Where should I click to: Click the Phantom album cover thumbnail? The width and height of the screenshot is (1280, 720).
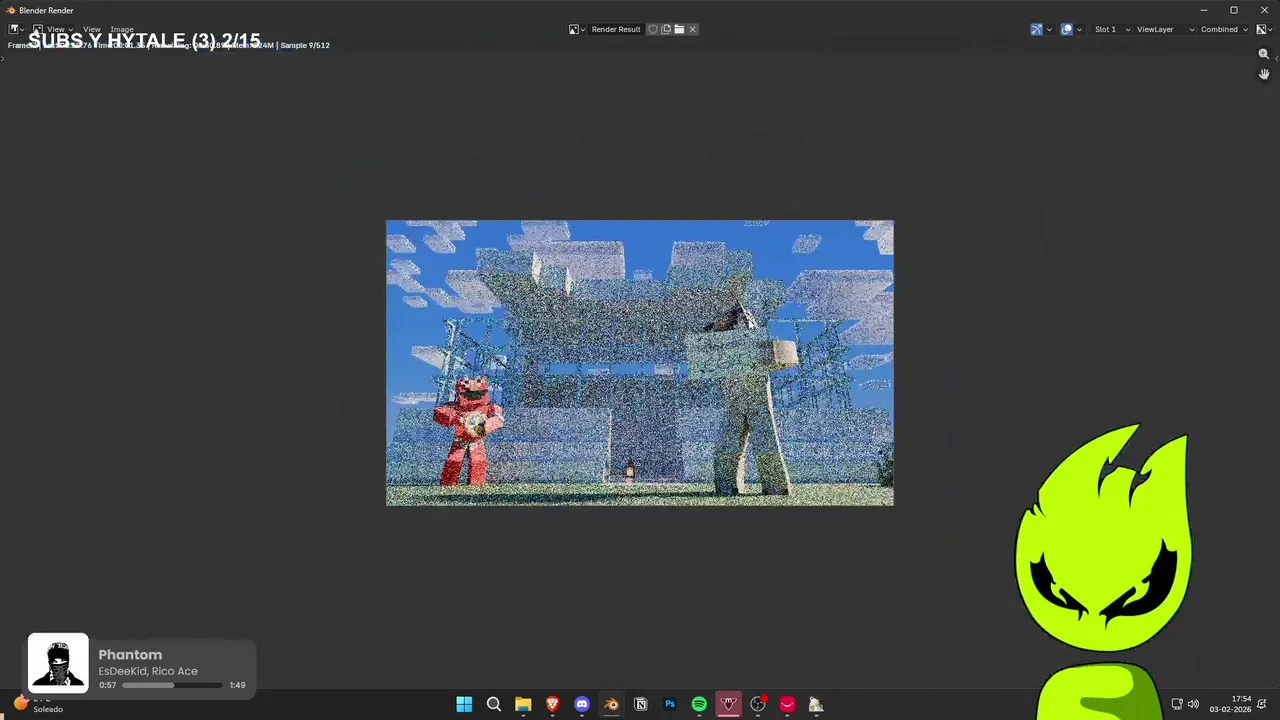pyautogui.click(x=58, y=663)
